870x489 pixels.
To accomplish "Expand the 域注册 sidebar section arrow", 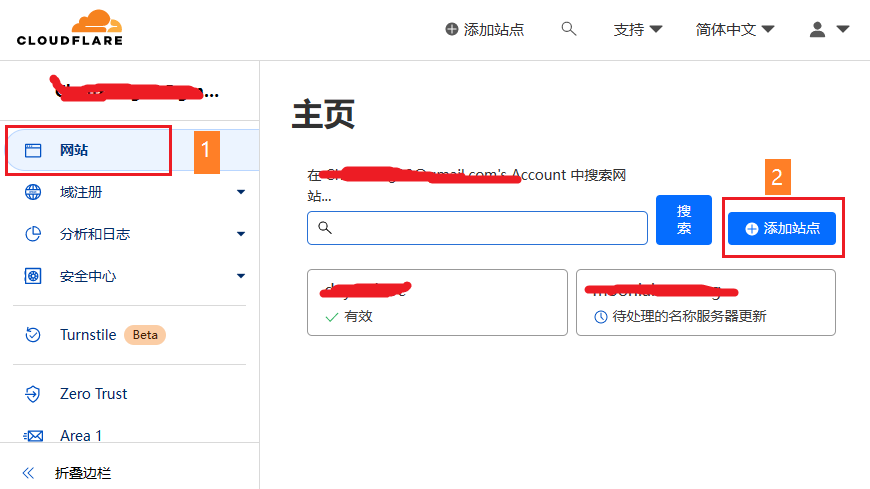I will [x=241, y=192].
